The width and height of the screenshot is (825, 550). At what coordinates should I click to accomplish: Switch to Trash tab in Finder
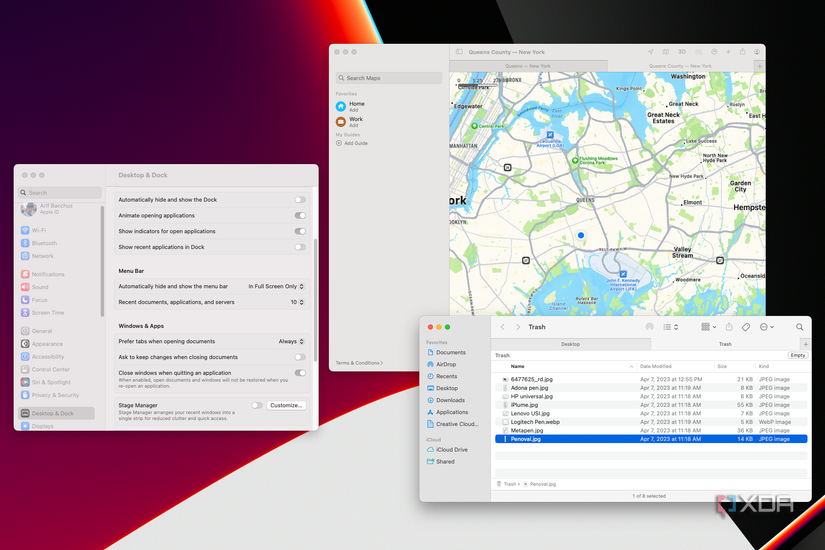(725, 344)
